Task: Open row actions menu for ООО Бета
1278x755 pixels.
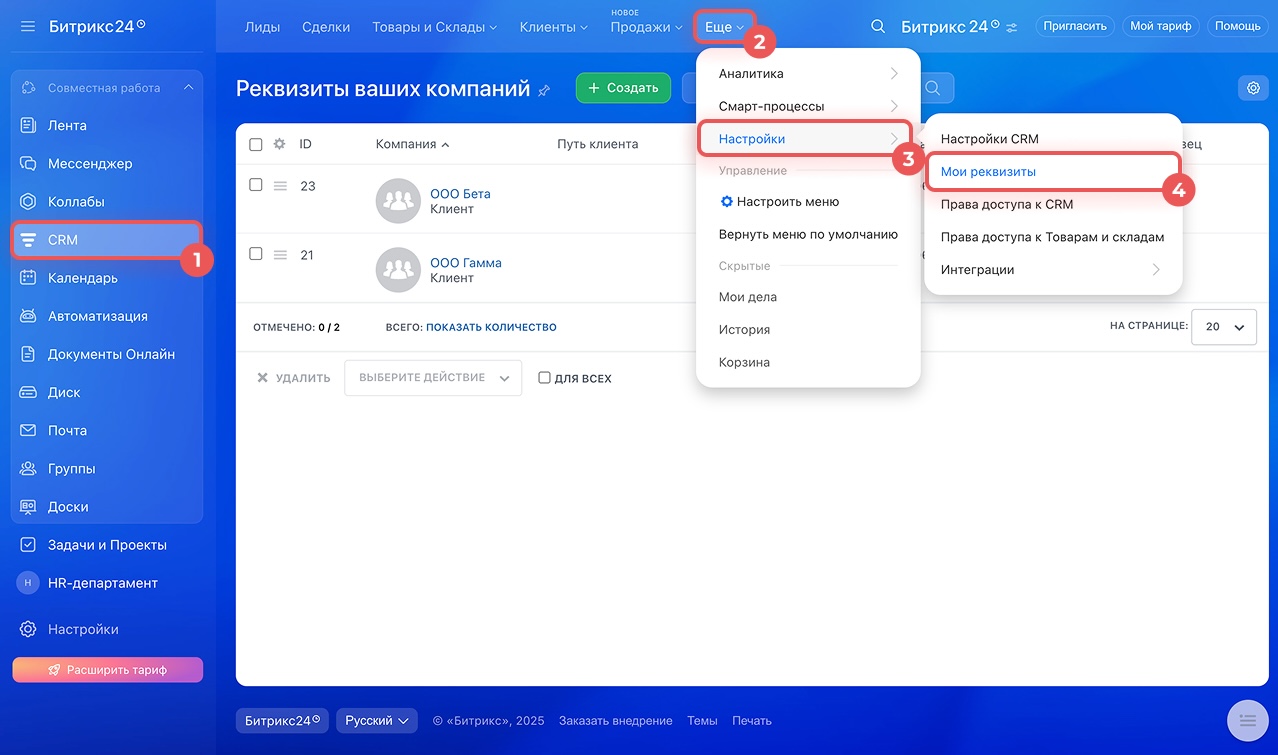Action: pyautogui.click(x=281, y=186)
